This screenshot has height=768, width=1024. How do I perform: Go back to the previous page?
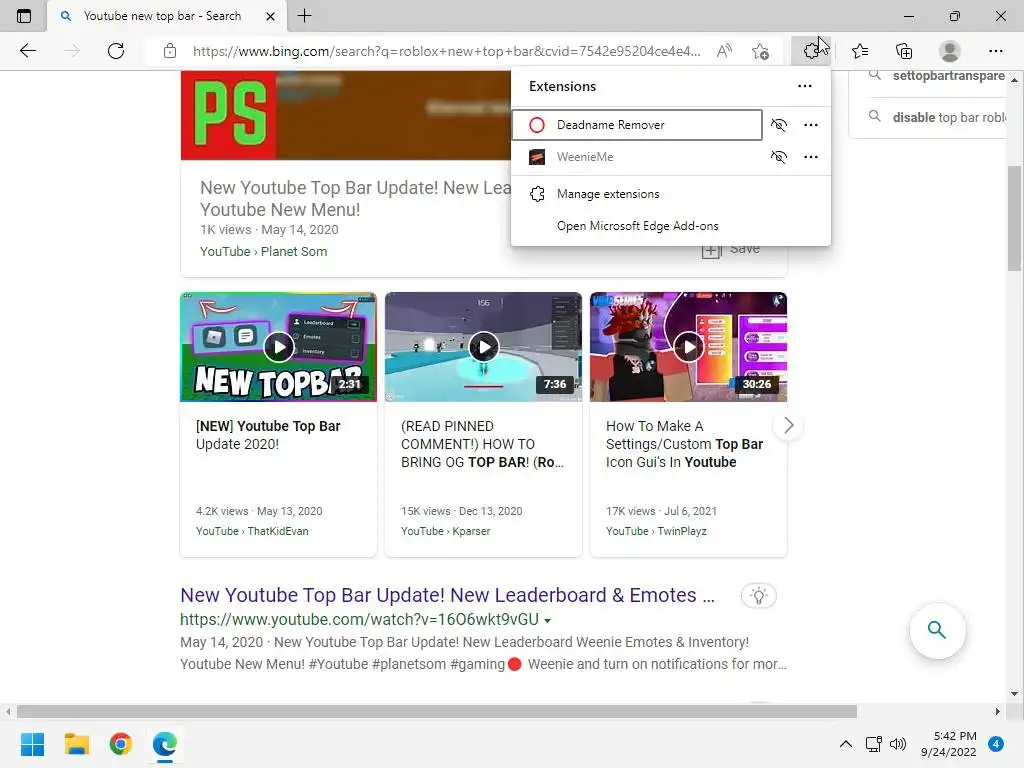pos(27,51)
